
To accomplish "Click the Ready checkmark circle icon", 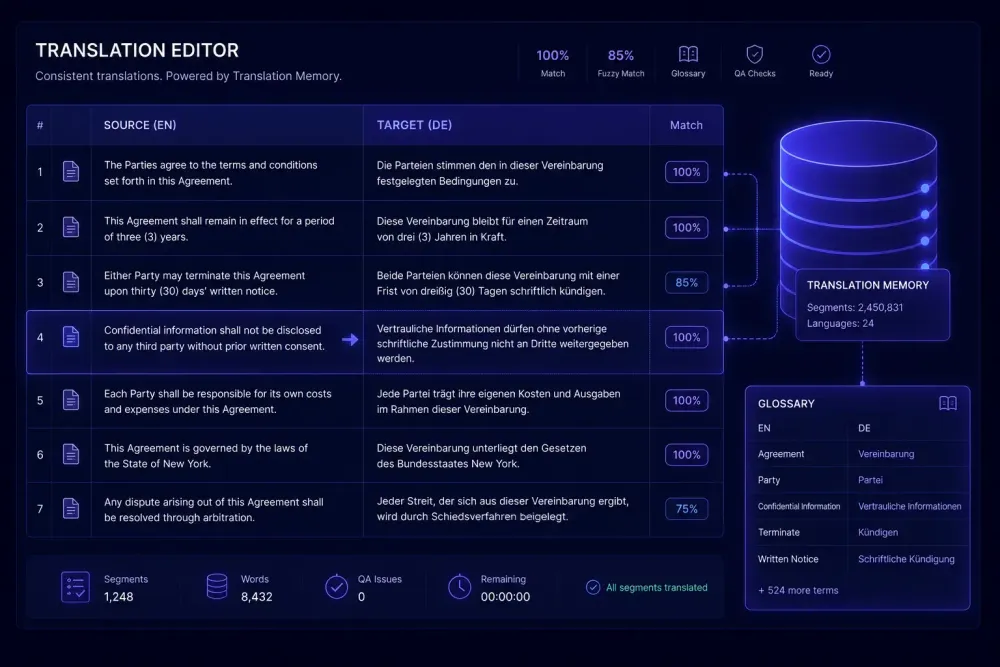I will pos(821,54).
